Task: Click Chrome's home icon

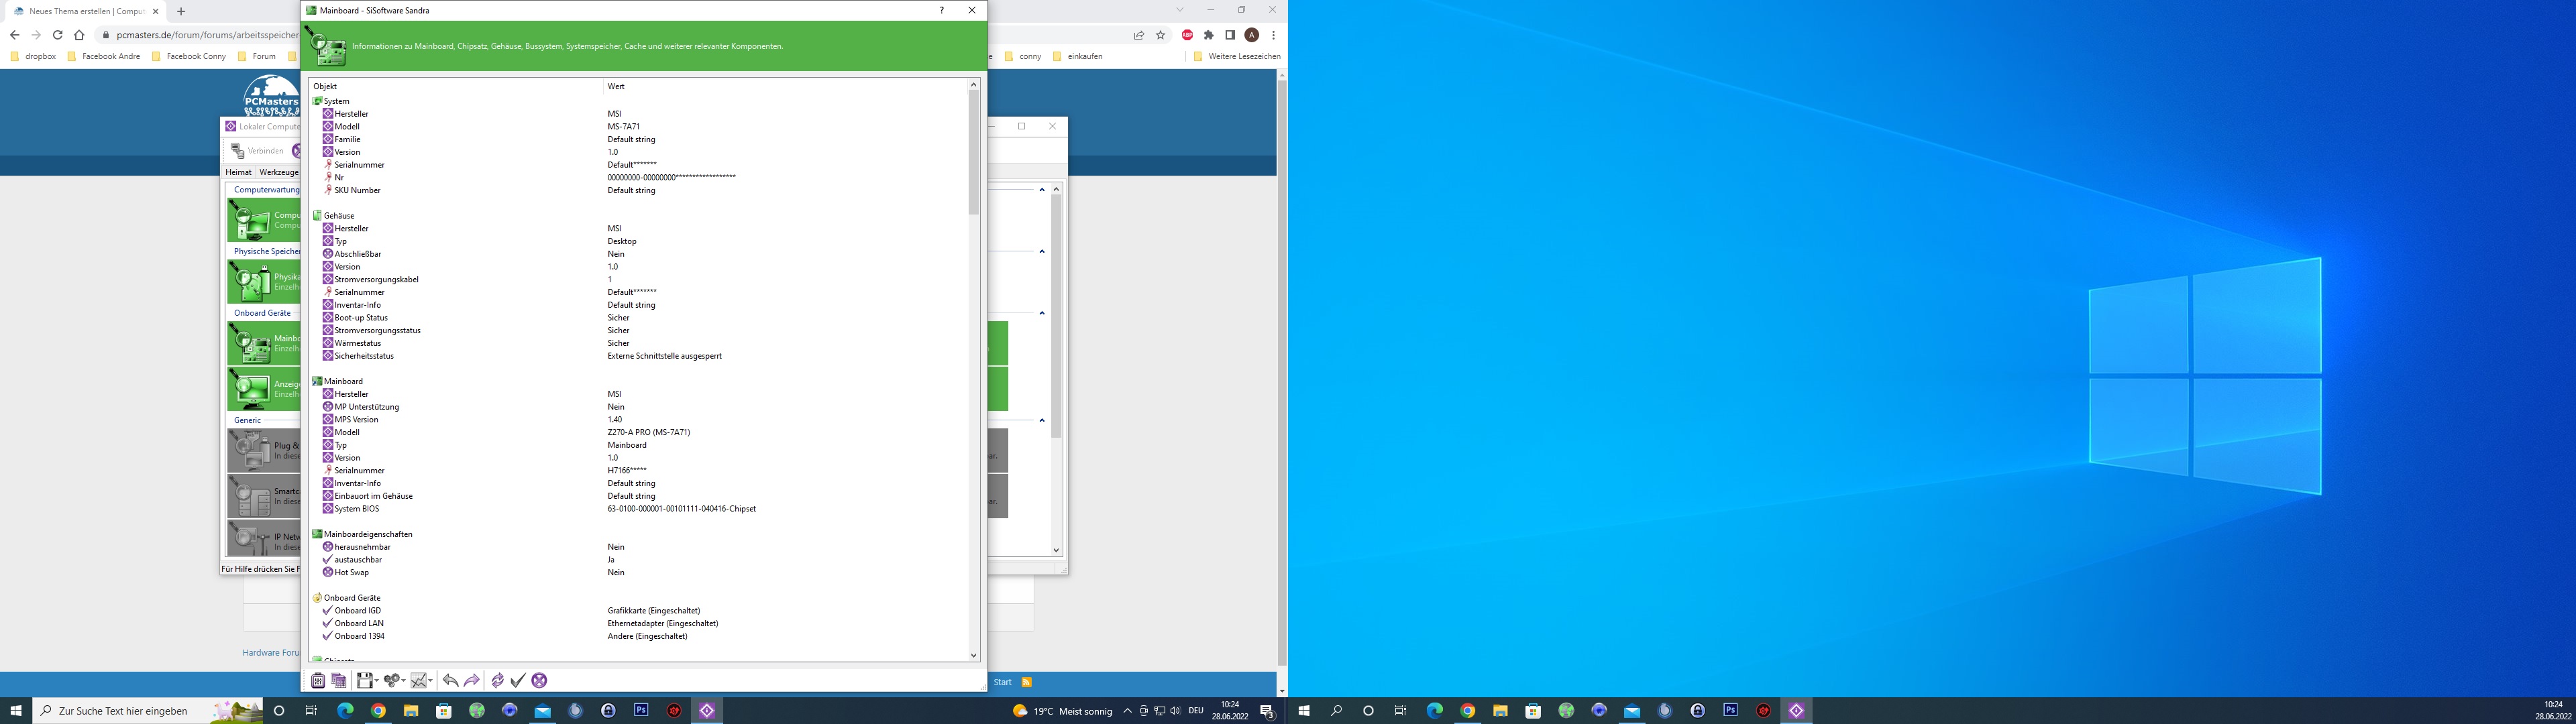Action: pyautogui.click(x=79, y=35)
